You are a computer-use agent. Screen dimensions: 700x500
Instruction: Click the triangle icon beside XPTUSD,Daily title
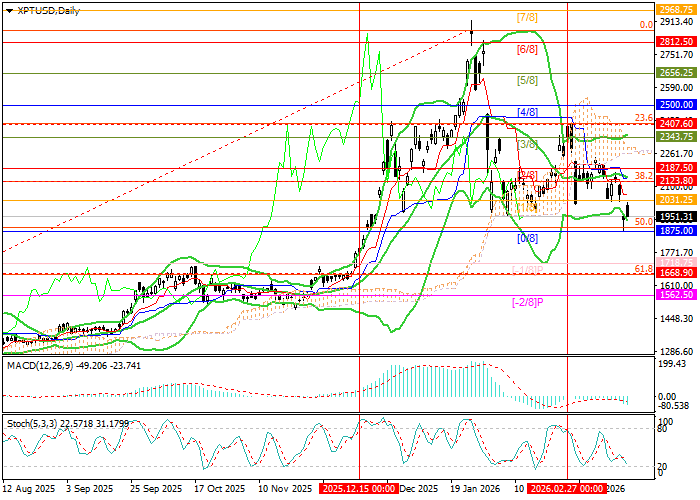coord(8,10)
